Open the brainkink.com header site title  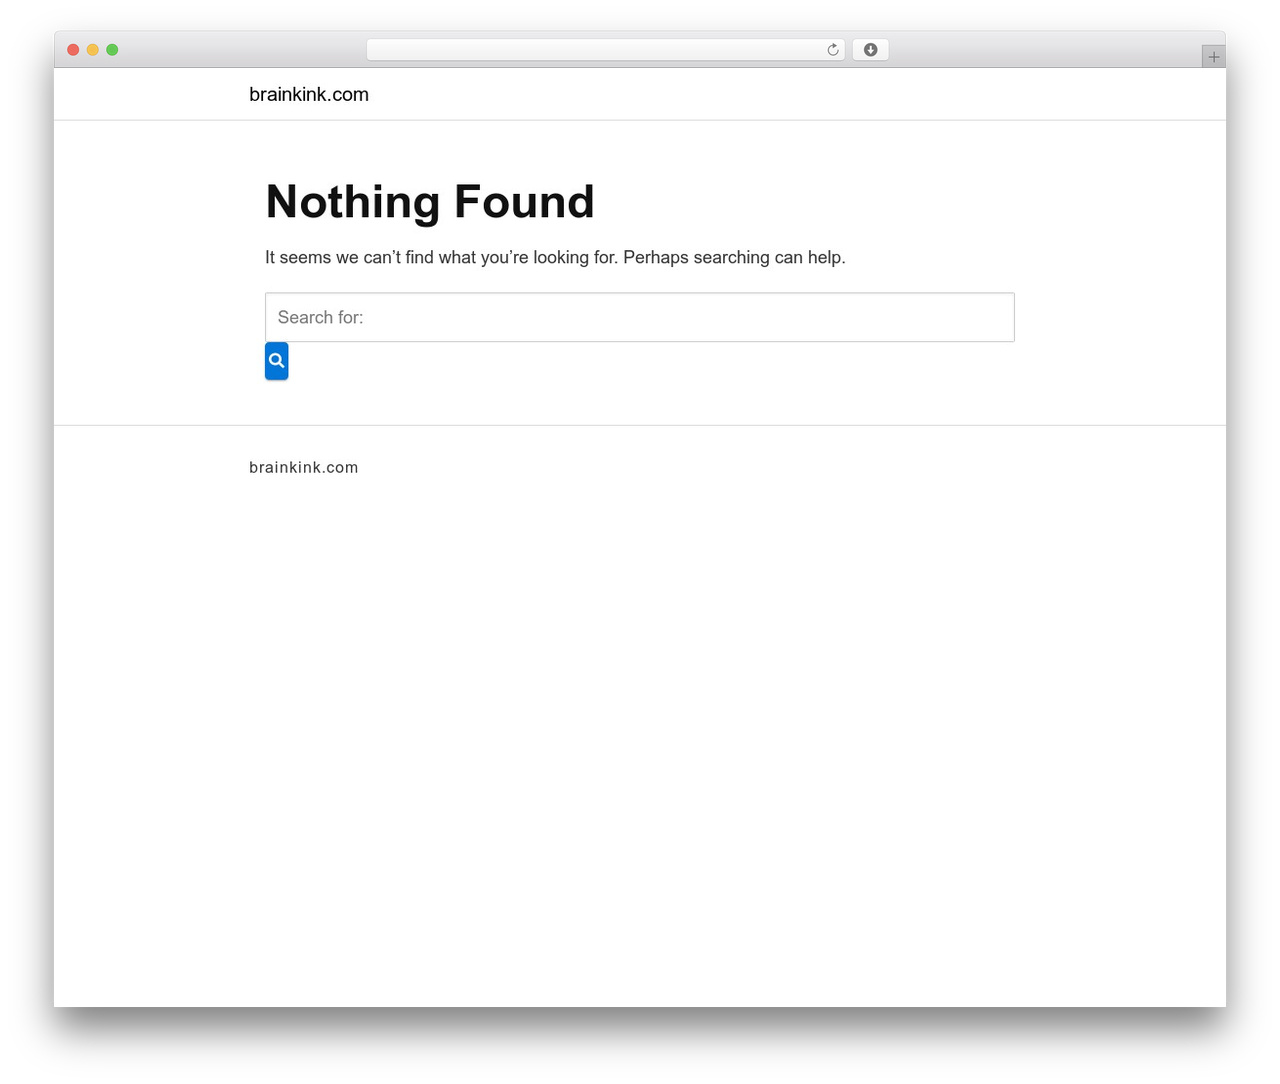pyautogui.click(x=309, y=94)
